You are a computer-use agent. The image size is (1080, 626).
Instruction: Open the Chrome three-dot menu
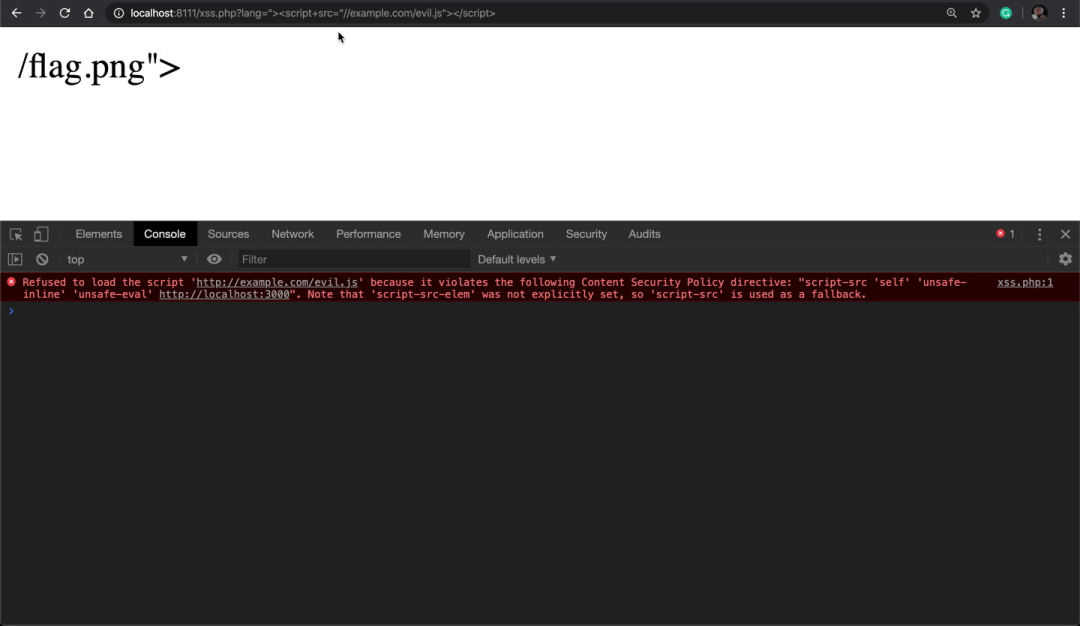[1063, 13]
